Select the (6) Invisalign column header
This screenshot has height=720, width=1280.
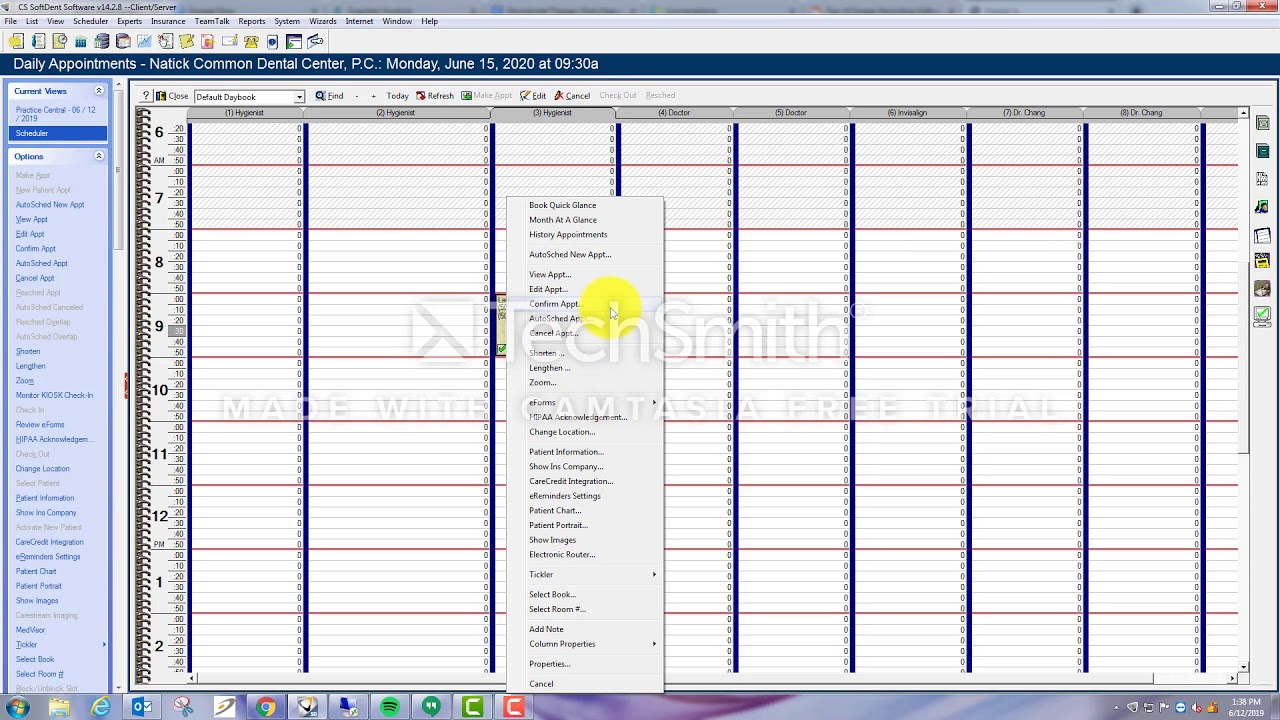(908, 113)
